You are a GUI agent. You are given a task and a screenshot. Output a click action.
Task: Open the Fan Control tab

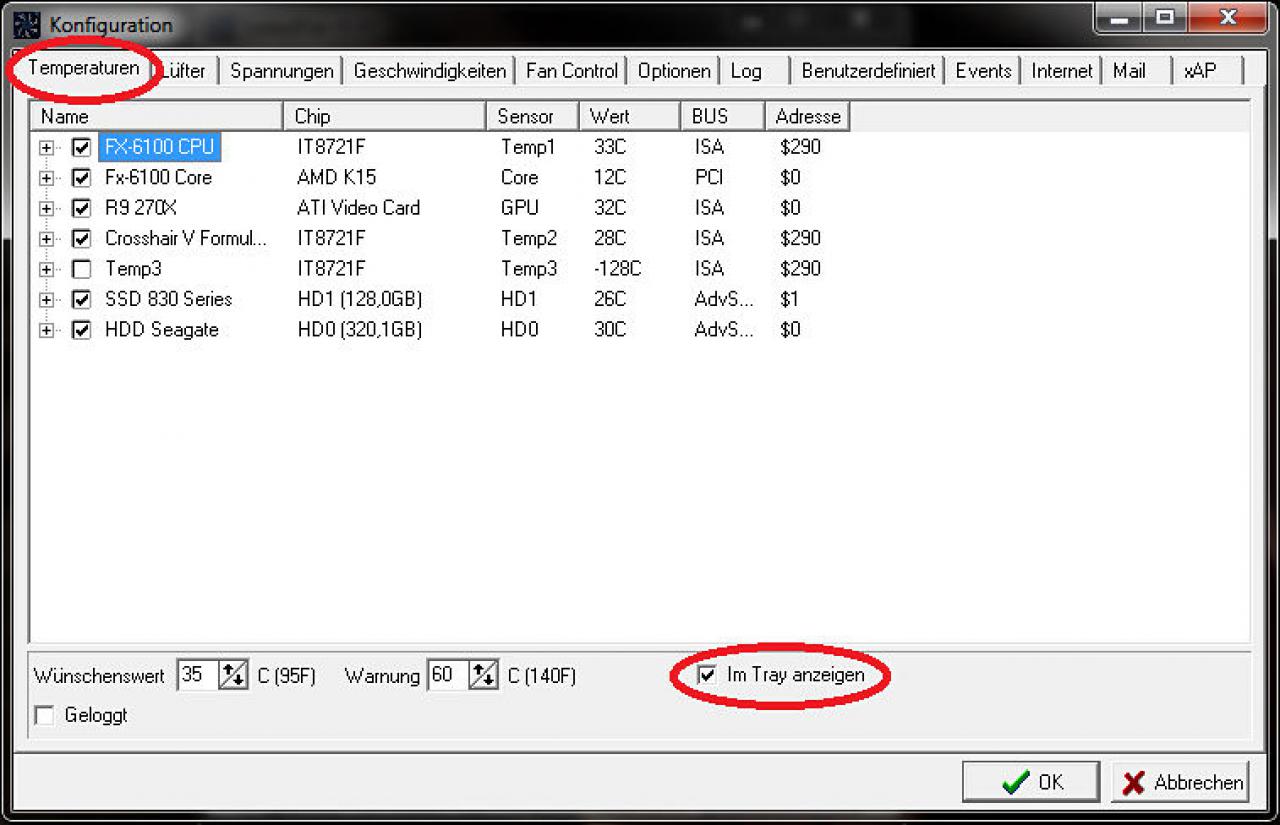pos(572,71)
